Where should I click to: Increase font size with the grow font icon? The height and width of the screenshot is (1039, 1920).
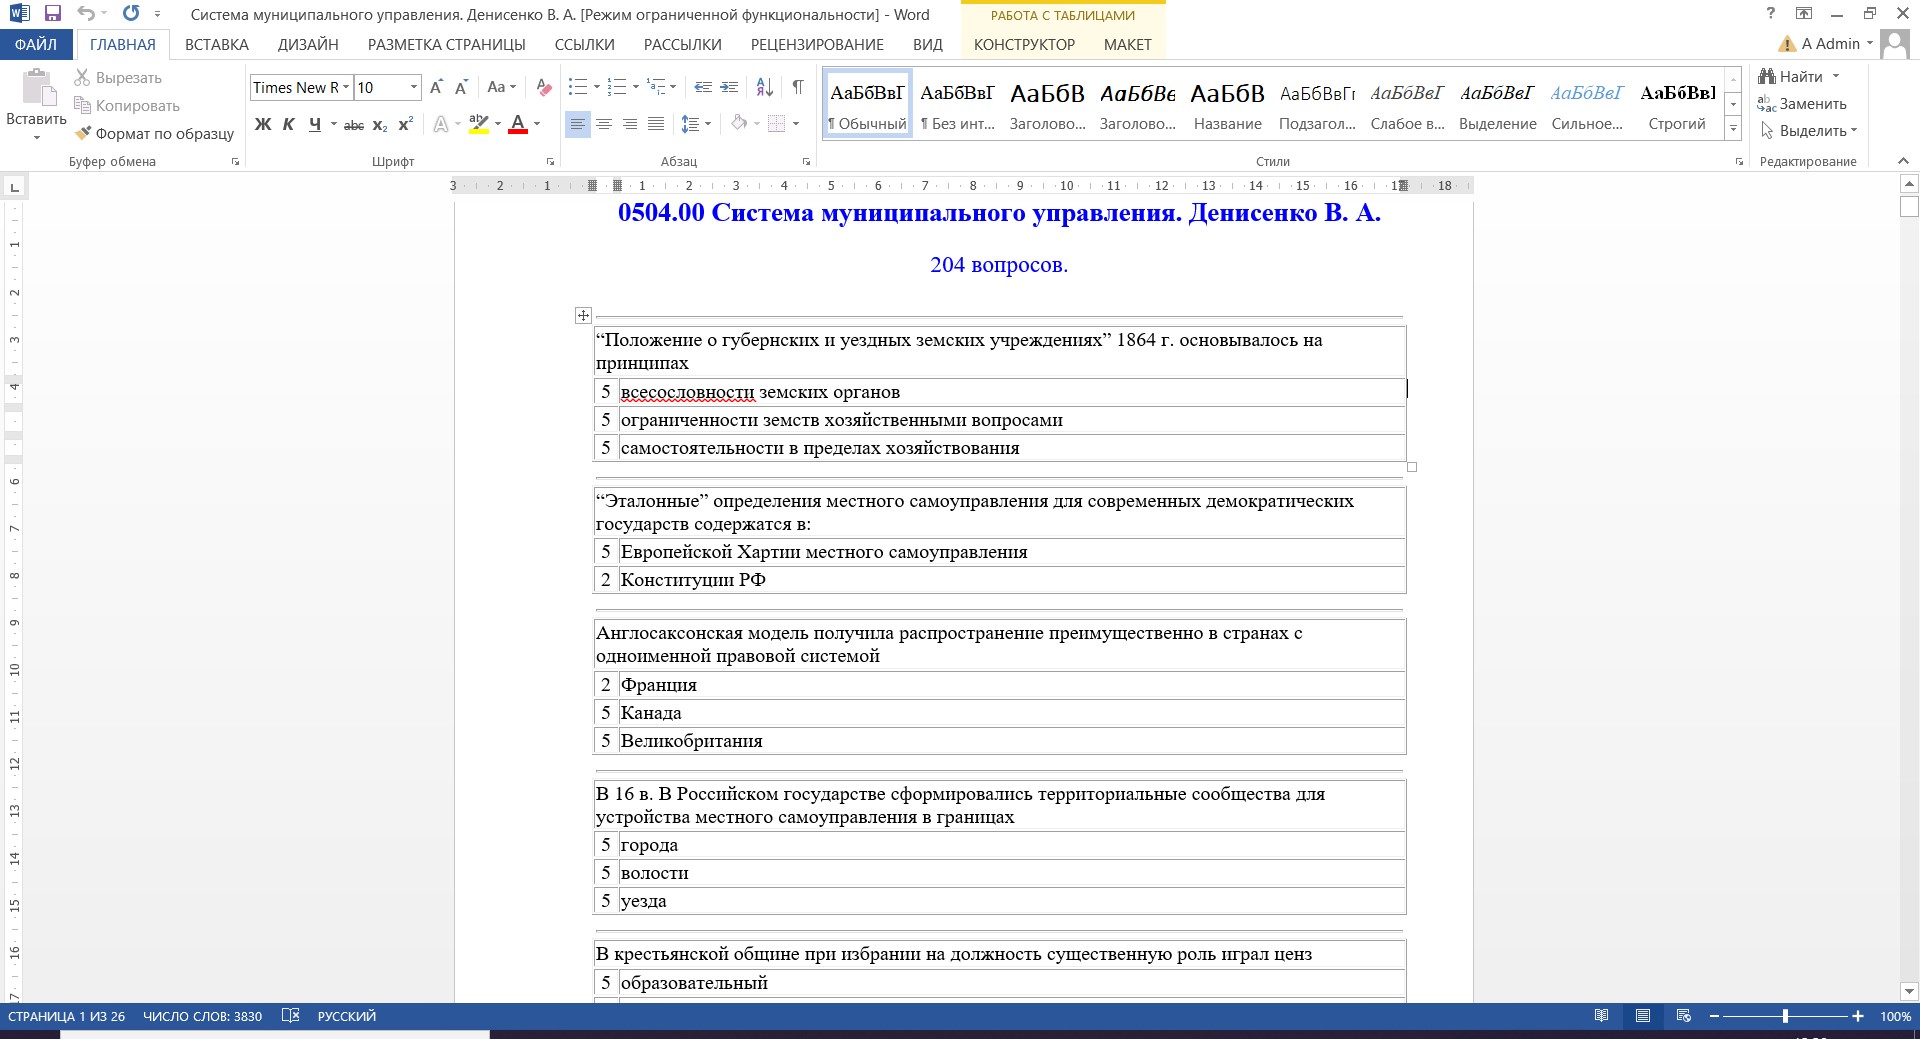(436, 88)
